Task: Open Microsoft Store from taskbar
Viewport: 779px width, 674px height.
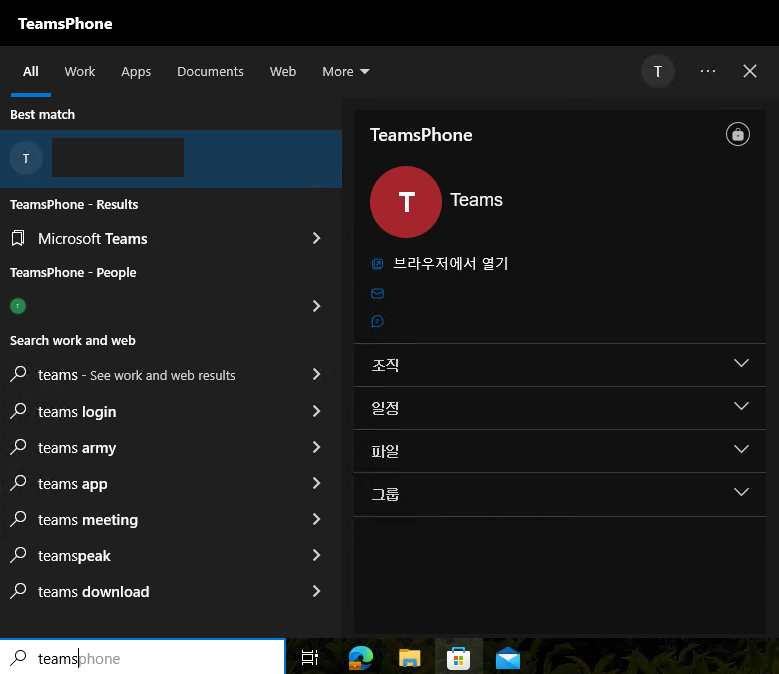Action: coord(459,659)
